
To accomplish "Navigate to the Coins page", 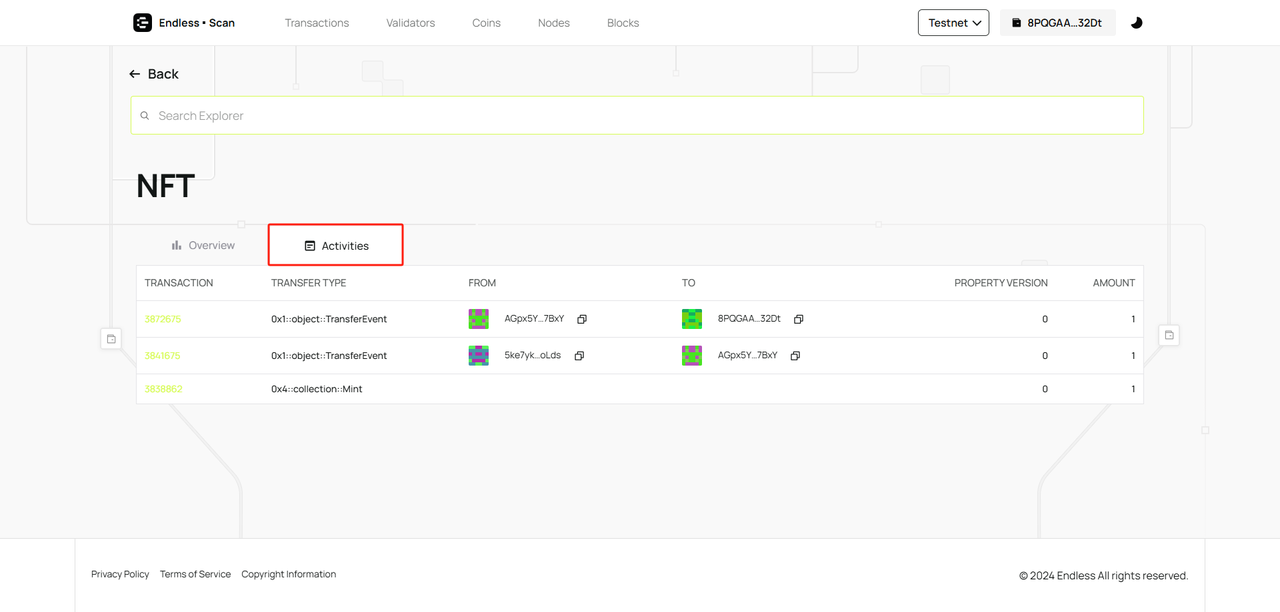I will pos(486,23).
